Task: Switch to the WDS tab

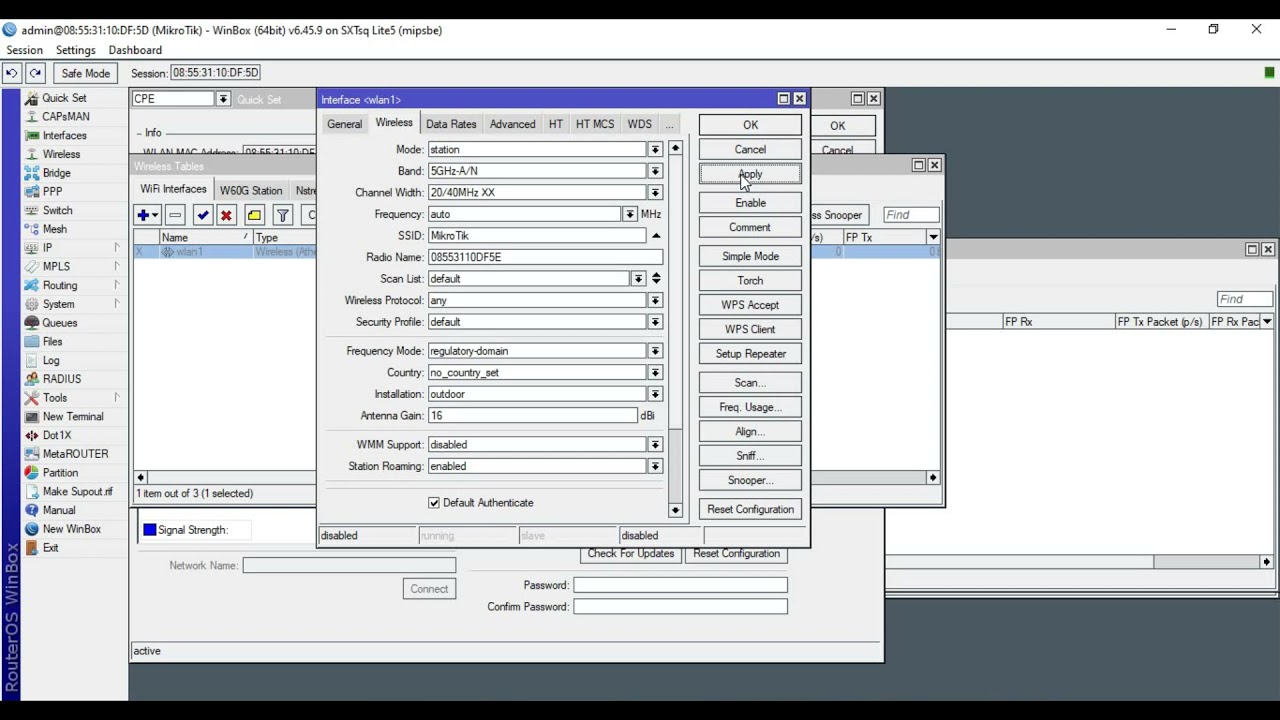Action: click(639, 124)
